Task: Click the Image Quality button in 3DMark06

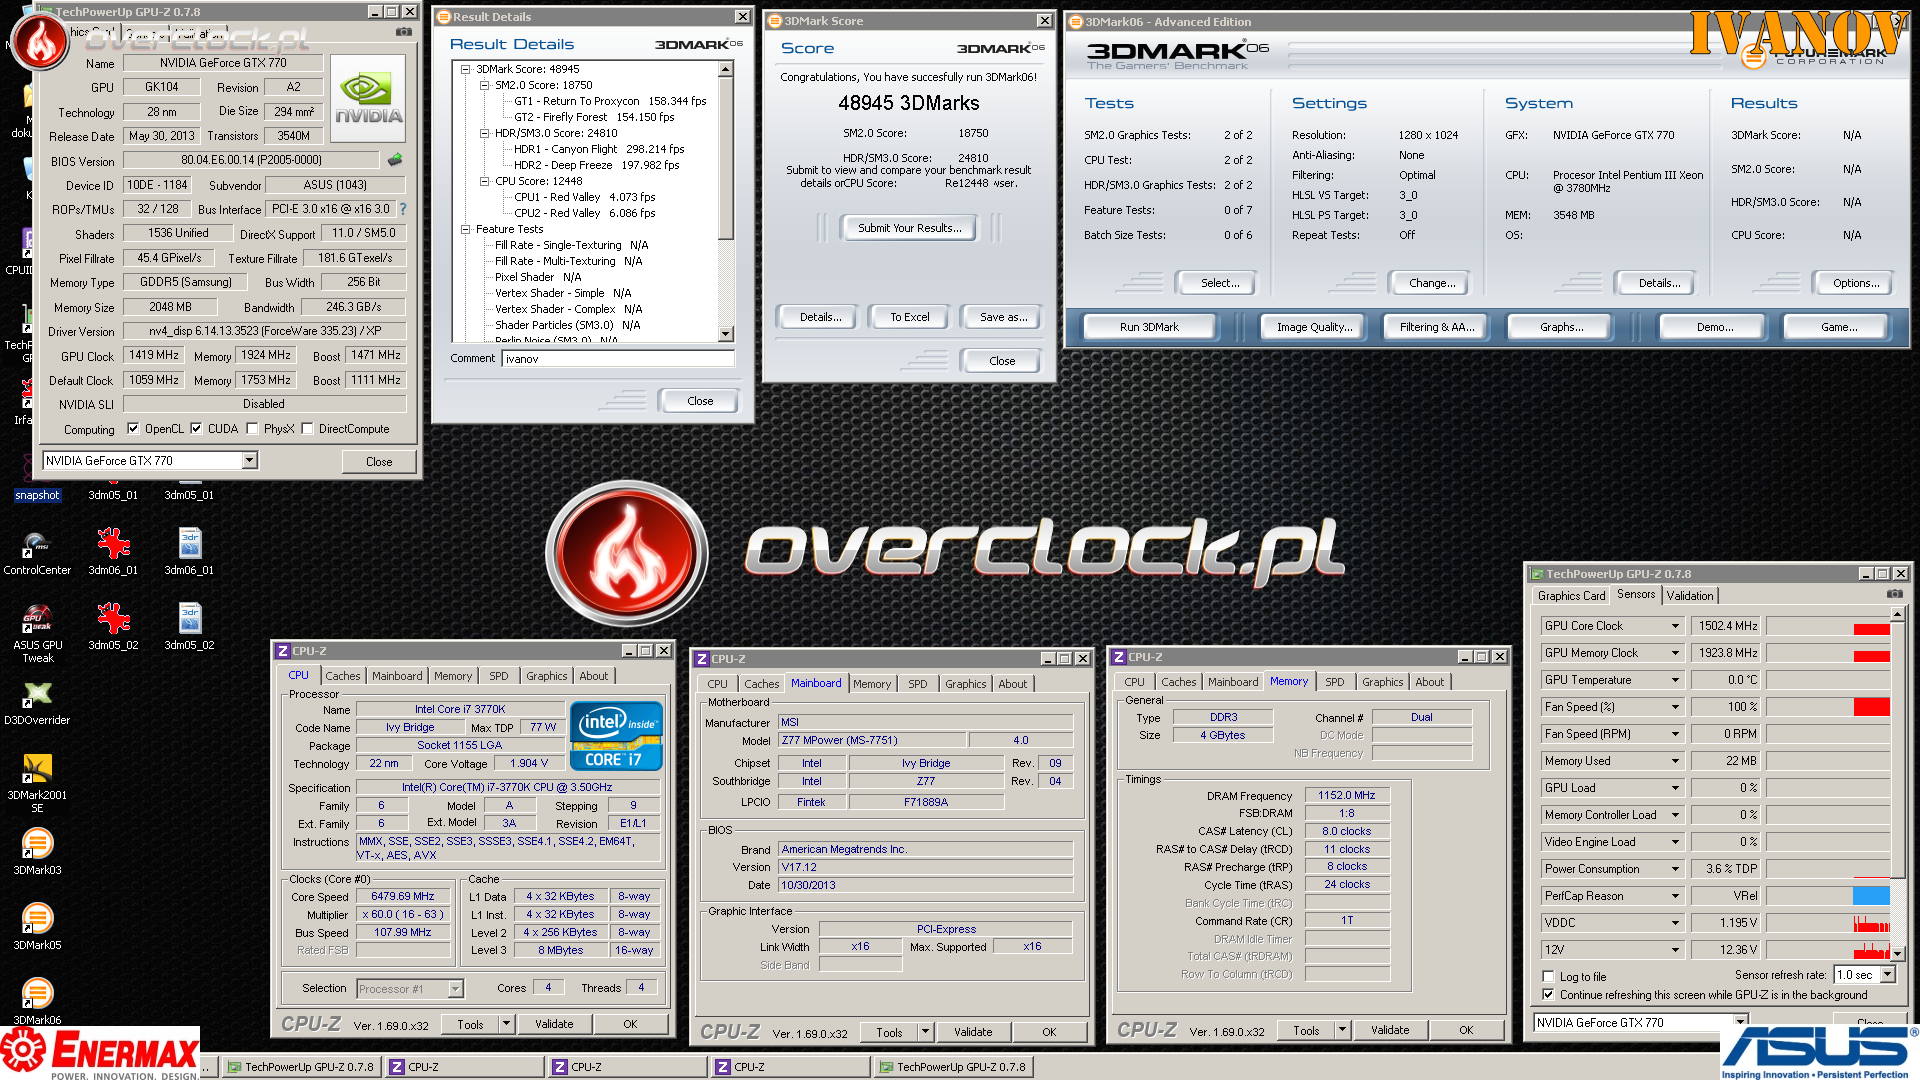Action: click(x=1314, y=327)
